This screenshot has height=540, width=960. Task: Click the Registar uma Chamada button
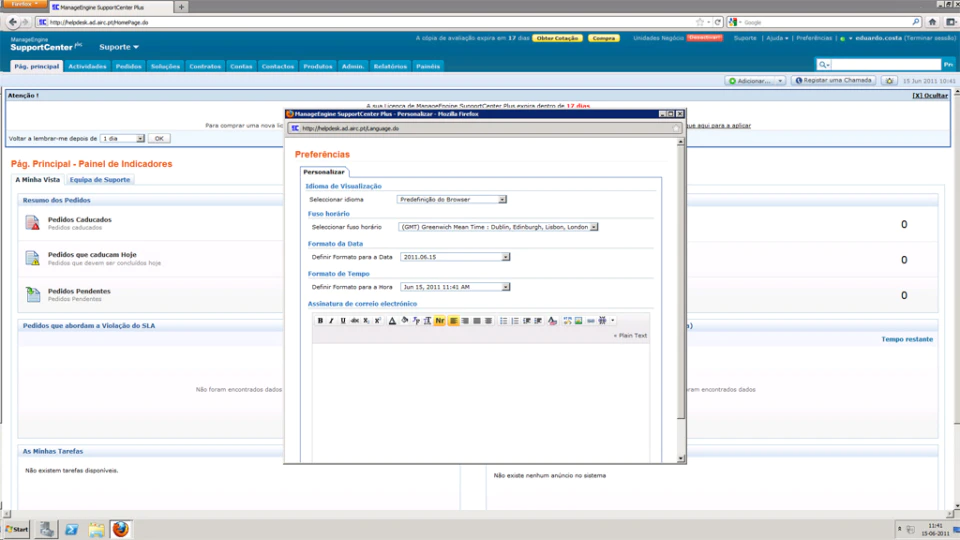(833, 81)
